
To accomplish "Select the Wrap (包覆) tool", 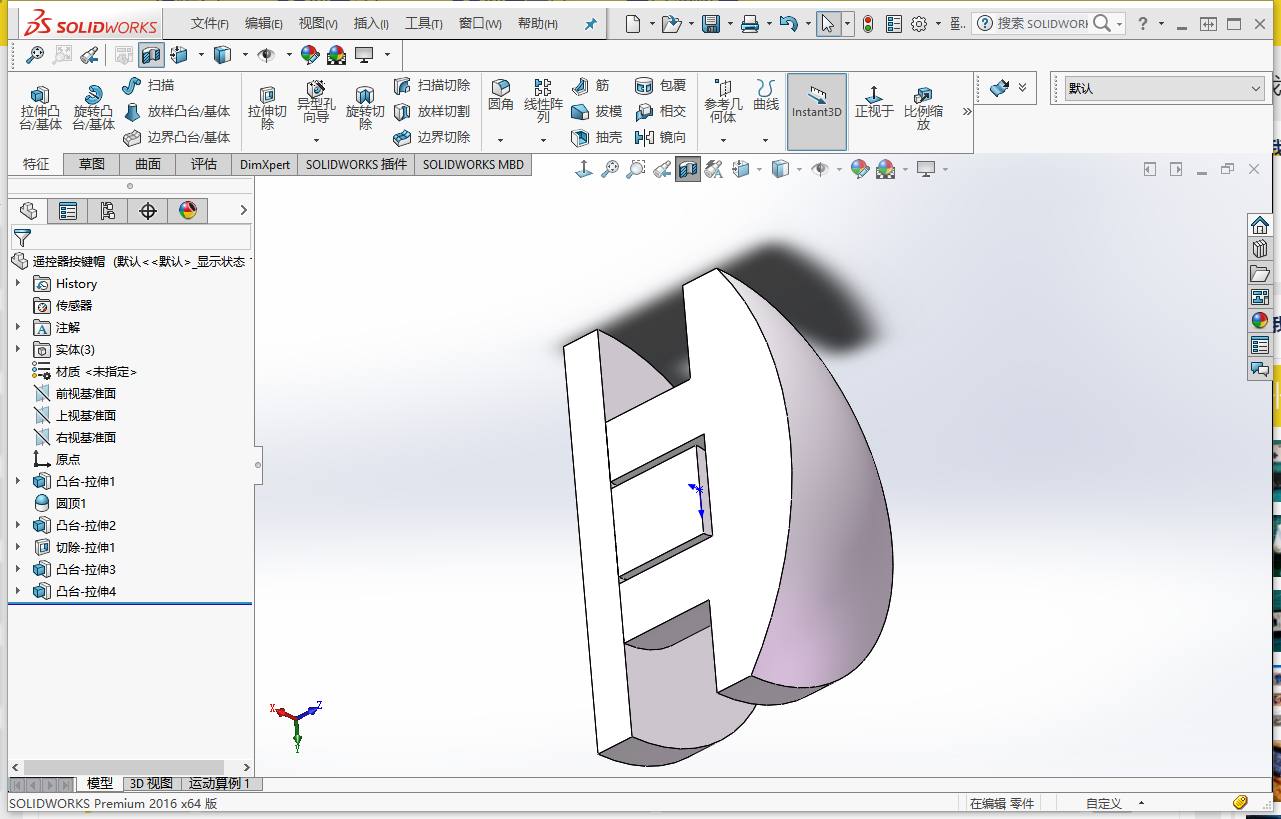I will (660, 86).
